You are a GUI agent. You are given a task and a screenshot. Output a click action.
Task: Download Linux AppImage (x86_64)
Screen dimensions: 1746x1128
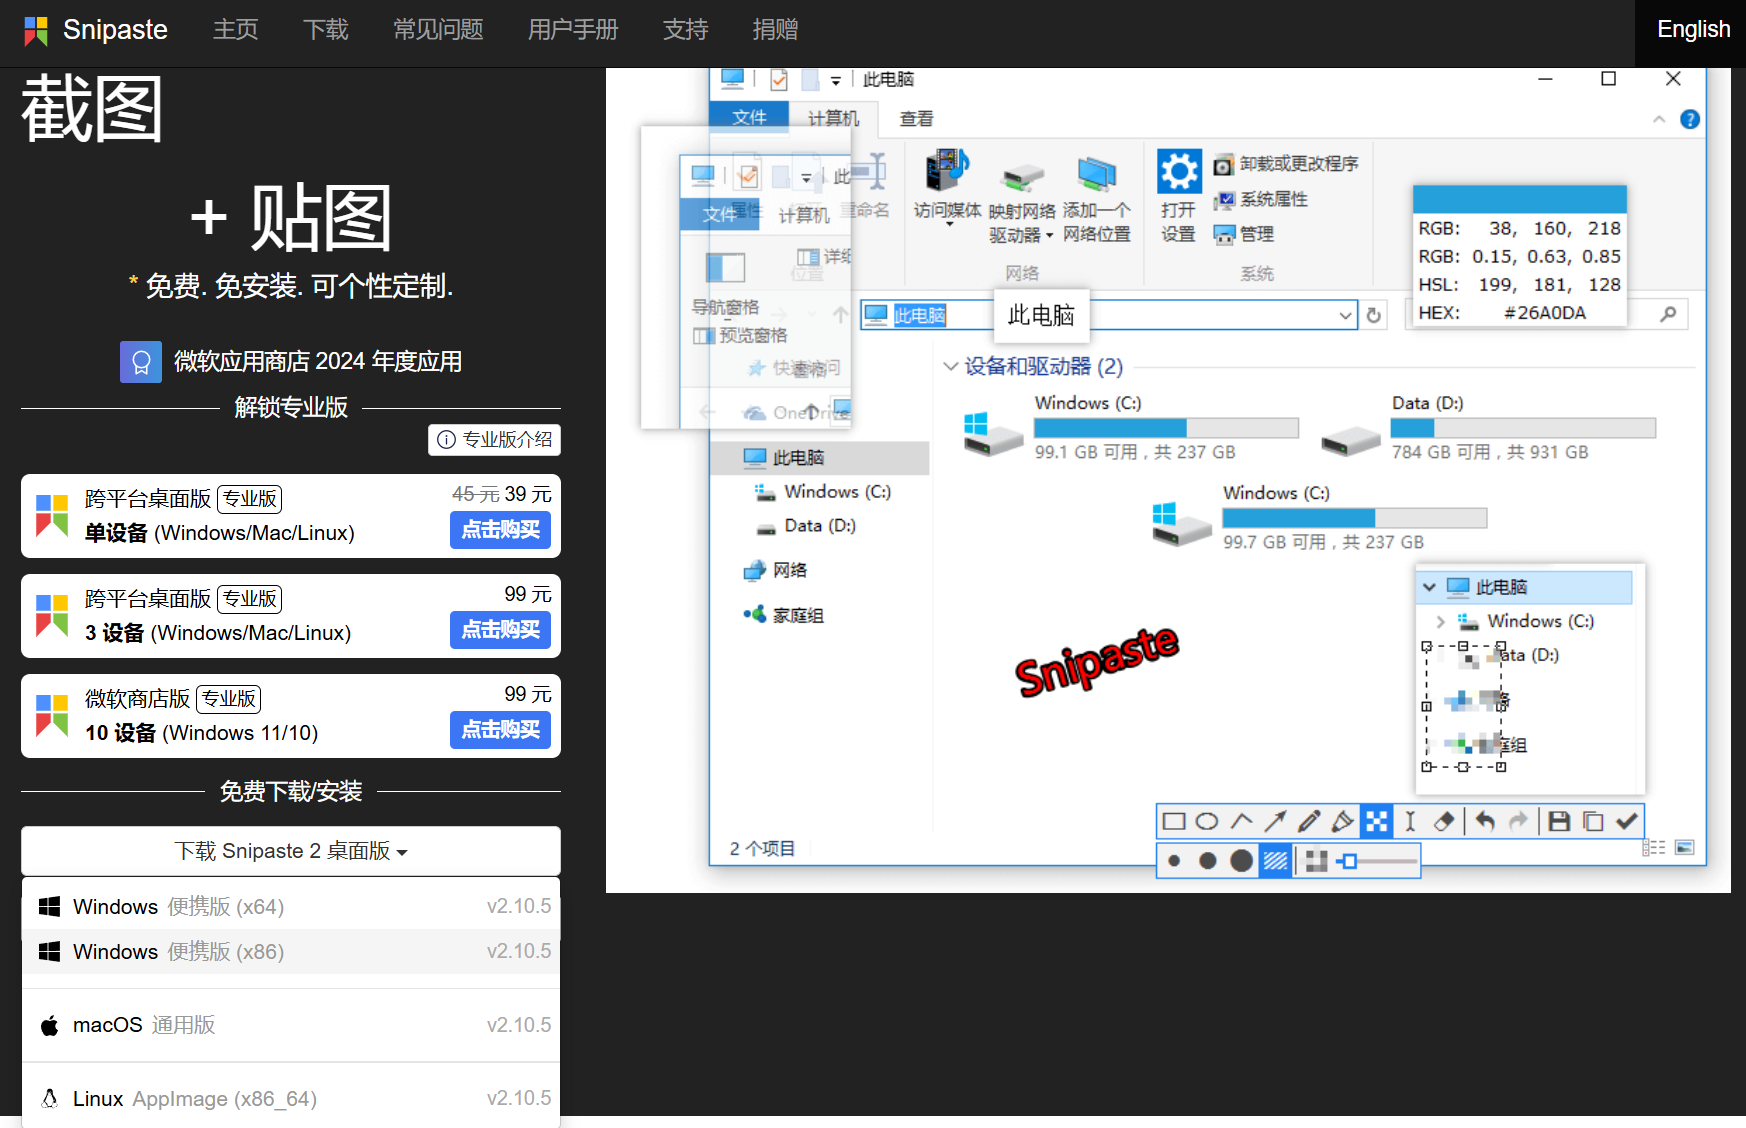pos(291,1099)
